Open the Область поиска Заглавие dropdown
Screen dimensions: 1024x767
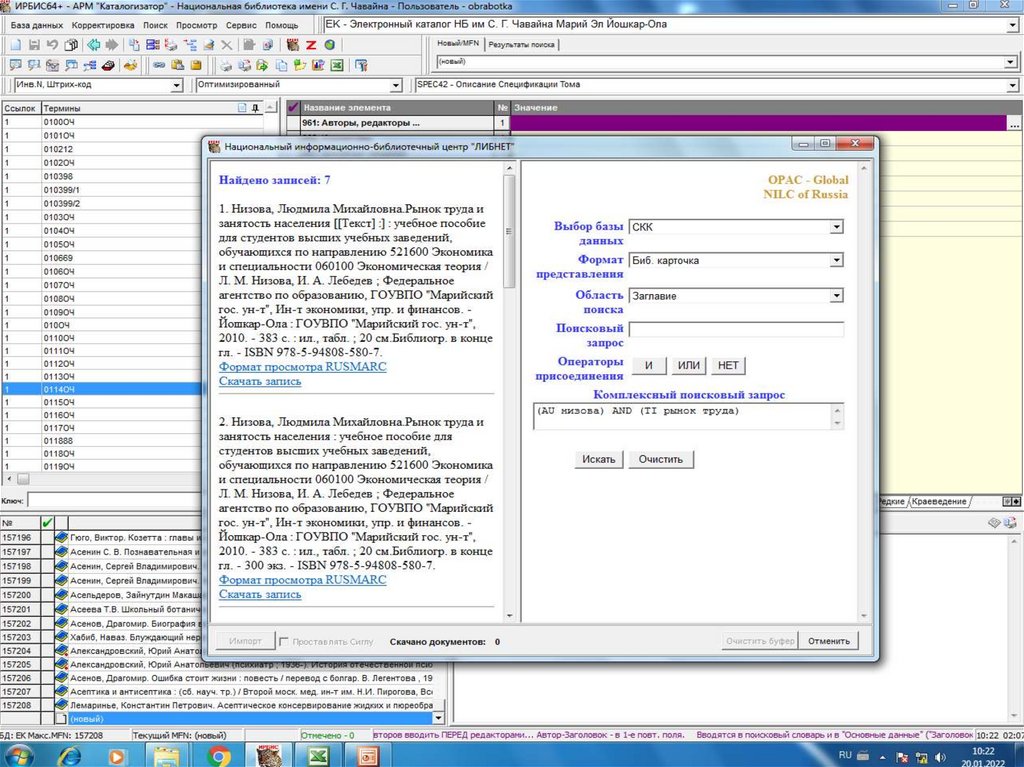click(x=837, y=295)
